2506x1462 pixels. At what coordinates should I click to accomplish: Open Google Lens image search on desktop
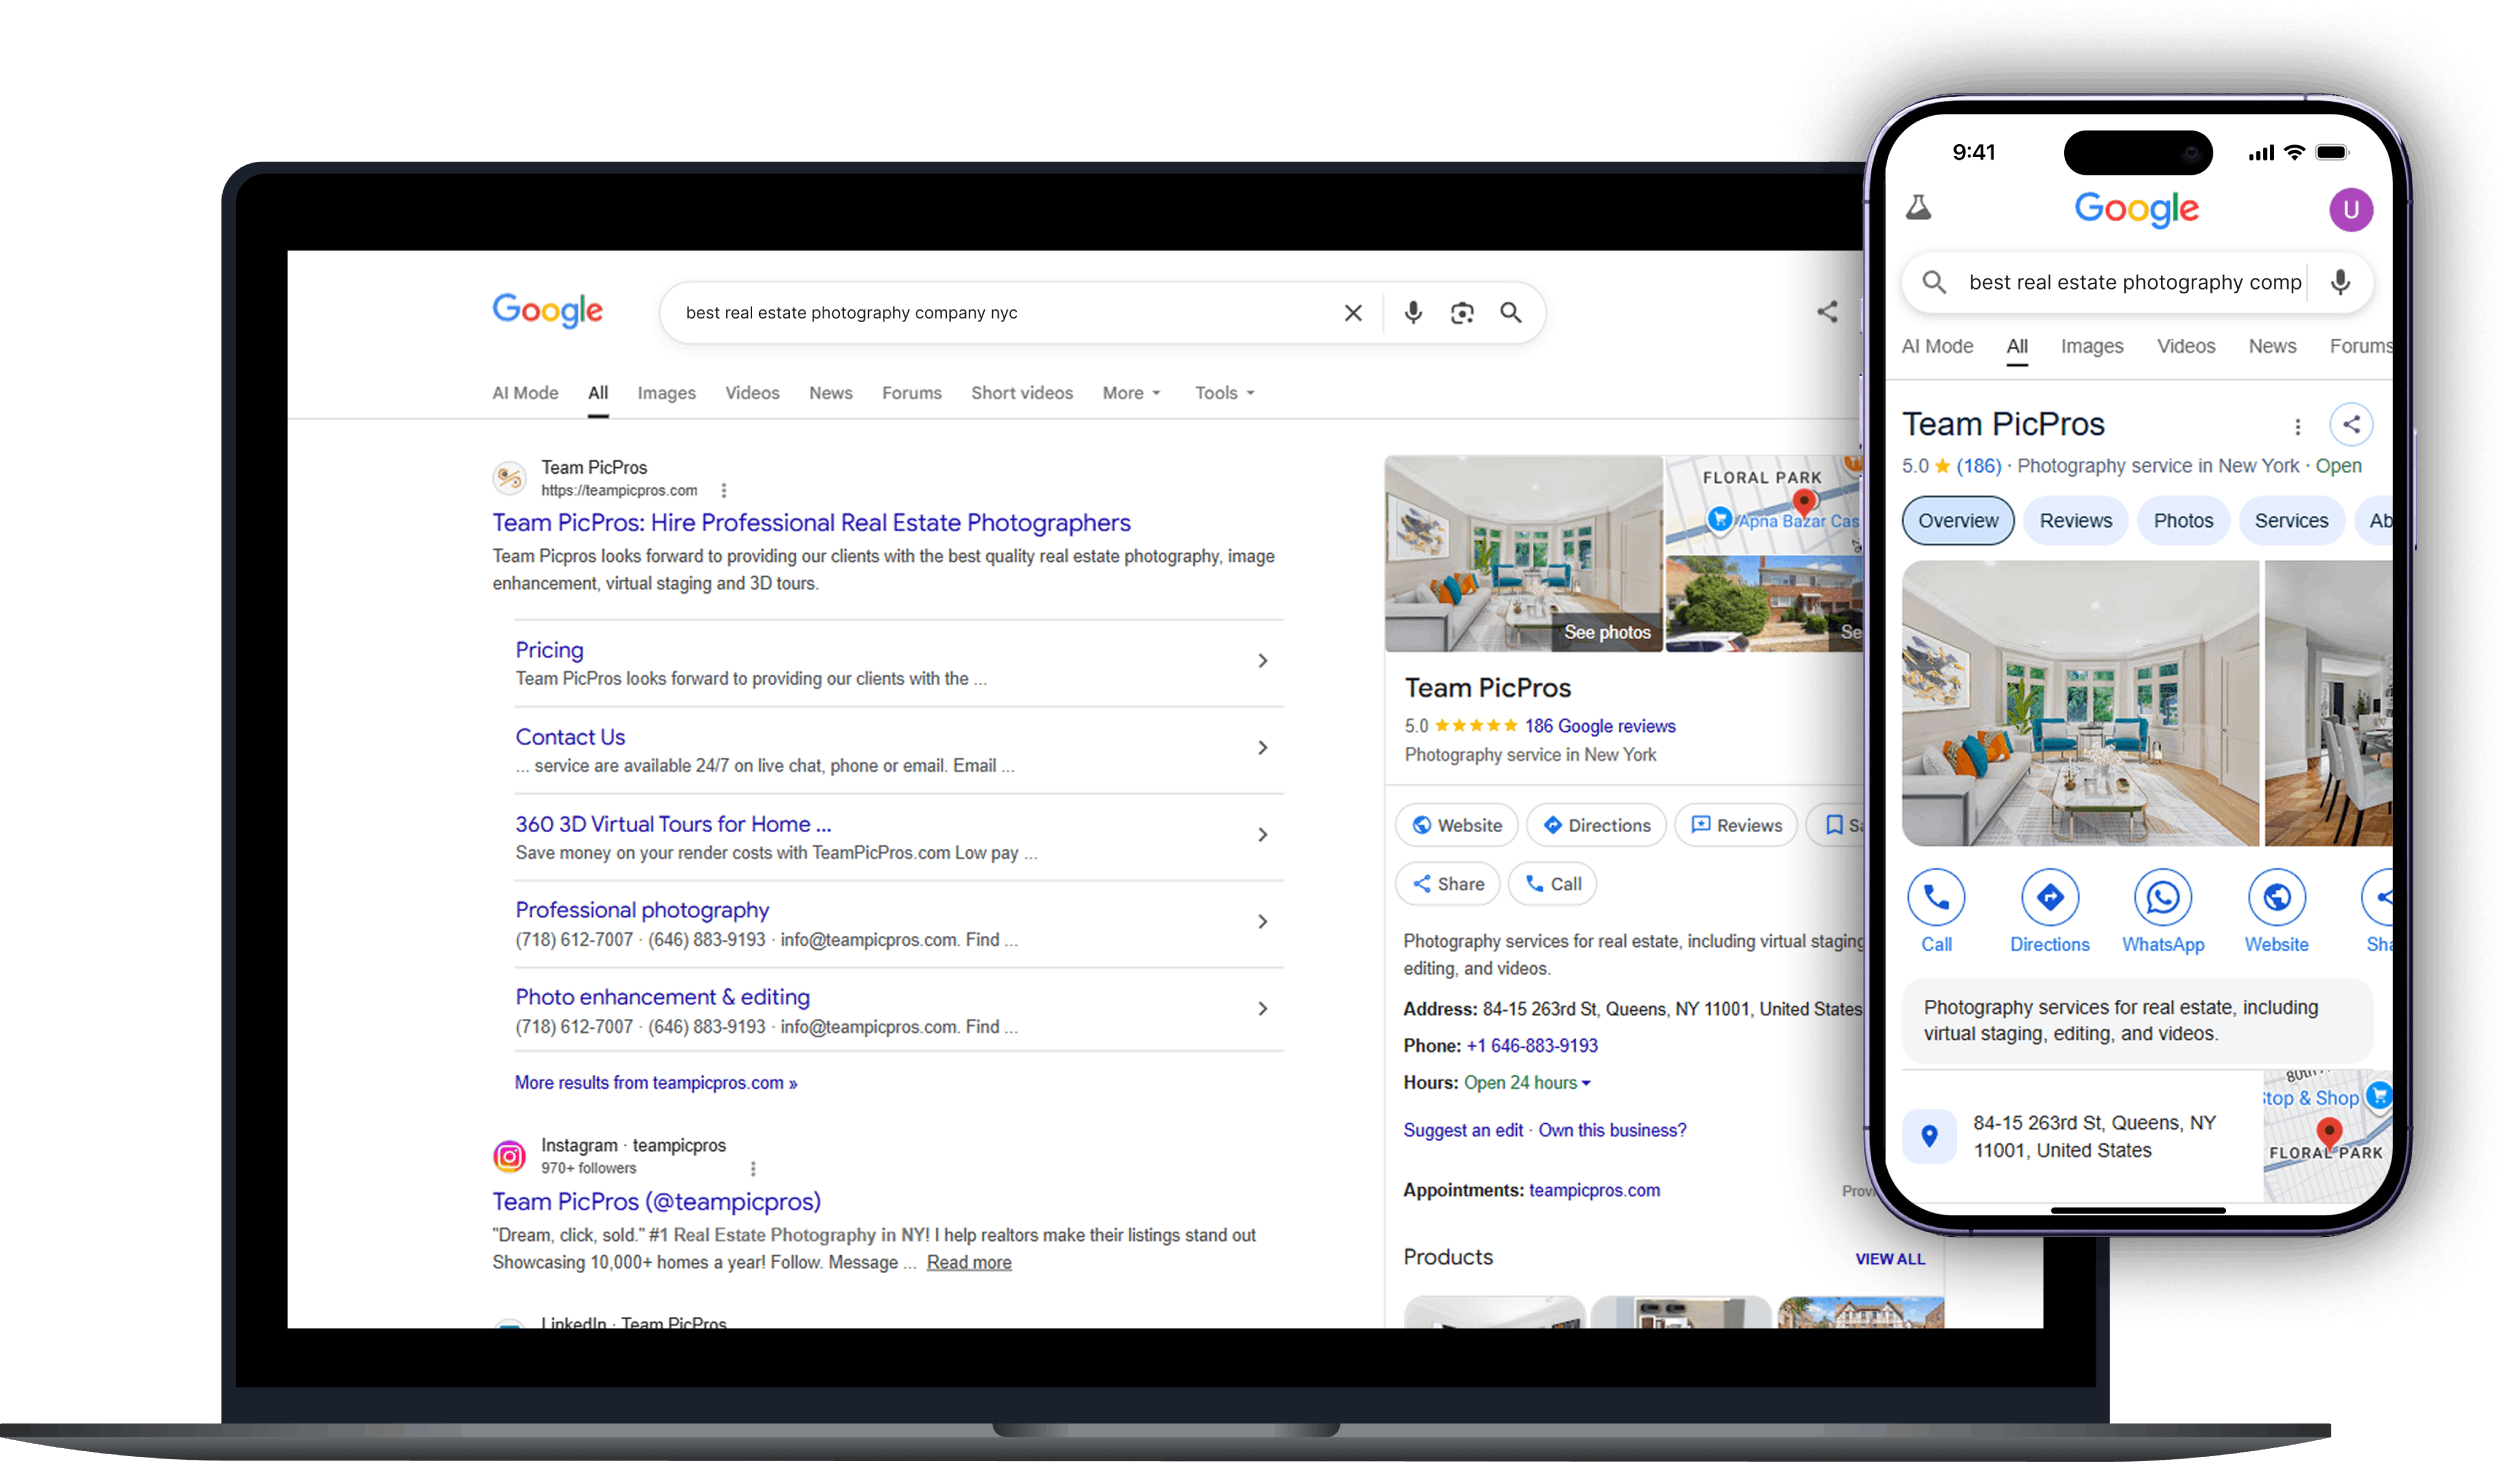tap(1462, 313)
